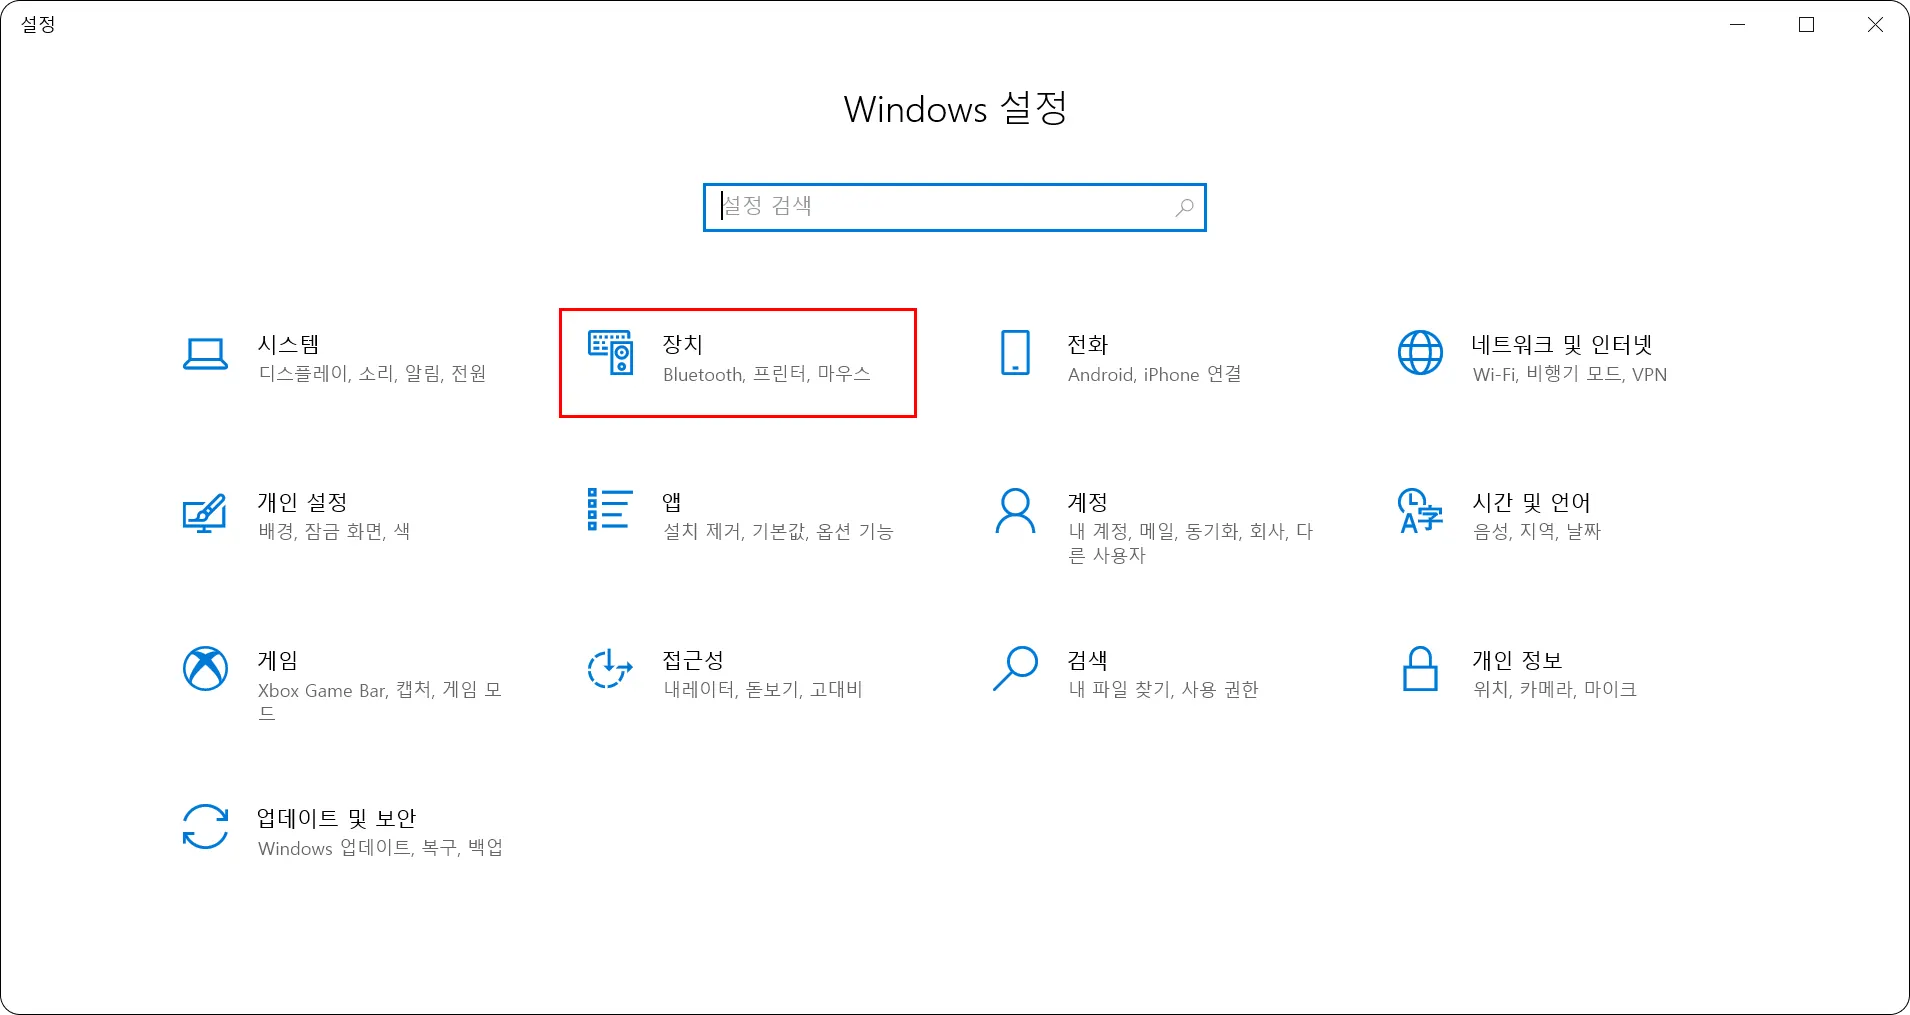Open the 장치 category title
1910x1015 pixels.
pos(683,344)
